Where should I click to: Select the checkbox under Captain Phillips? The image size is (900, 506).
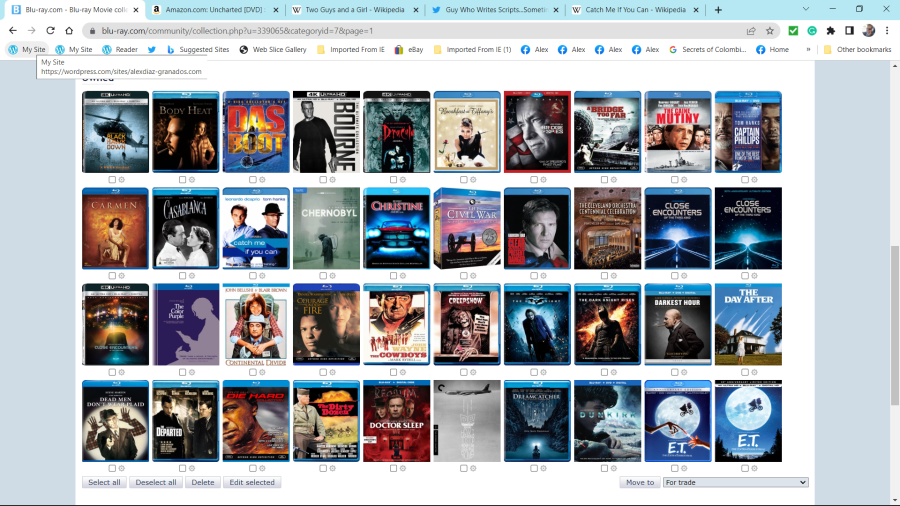click(745, 180)
